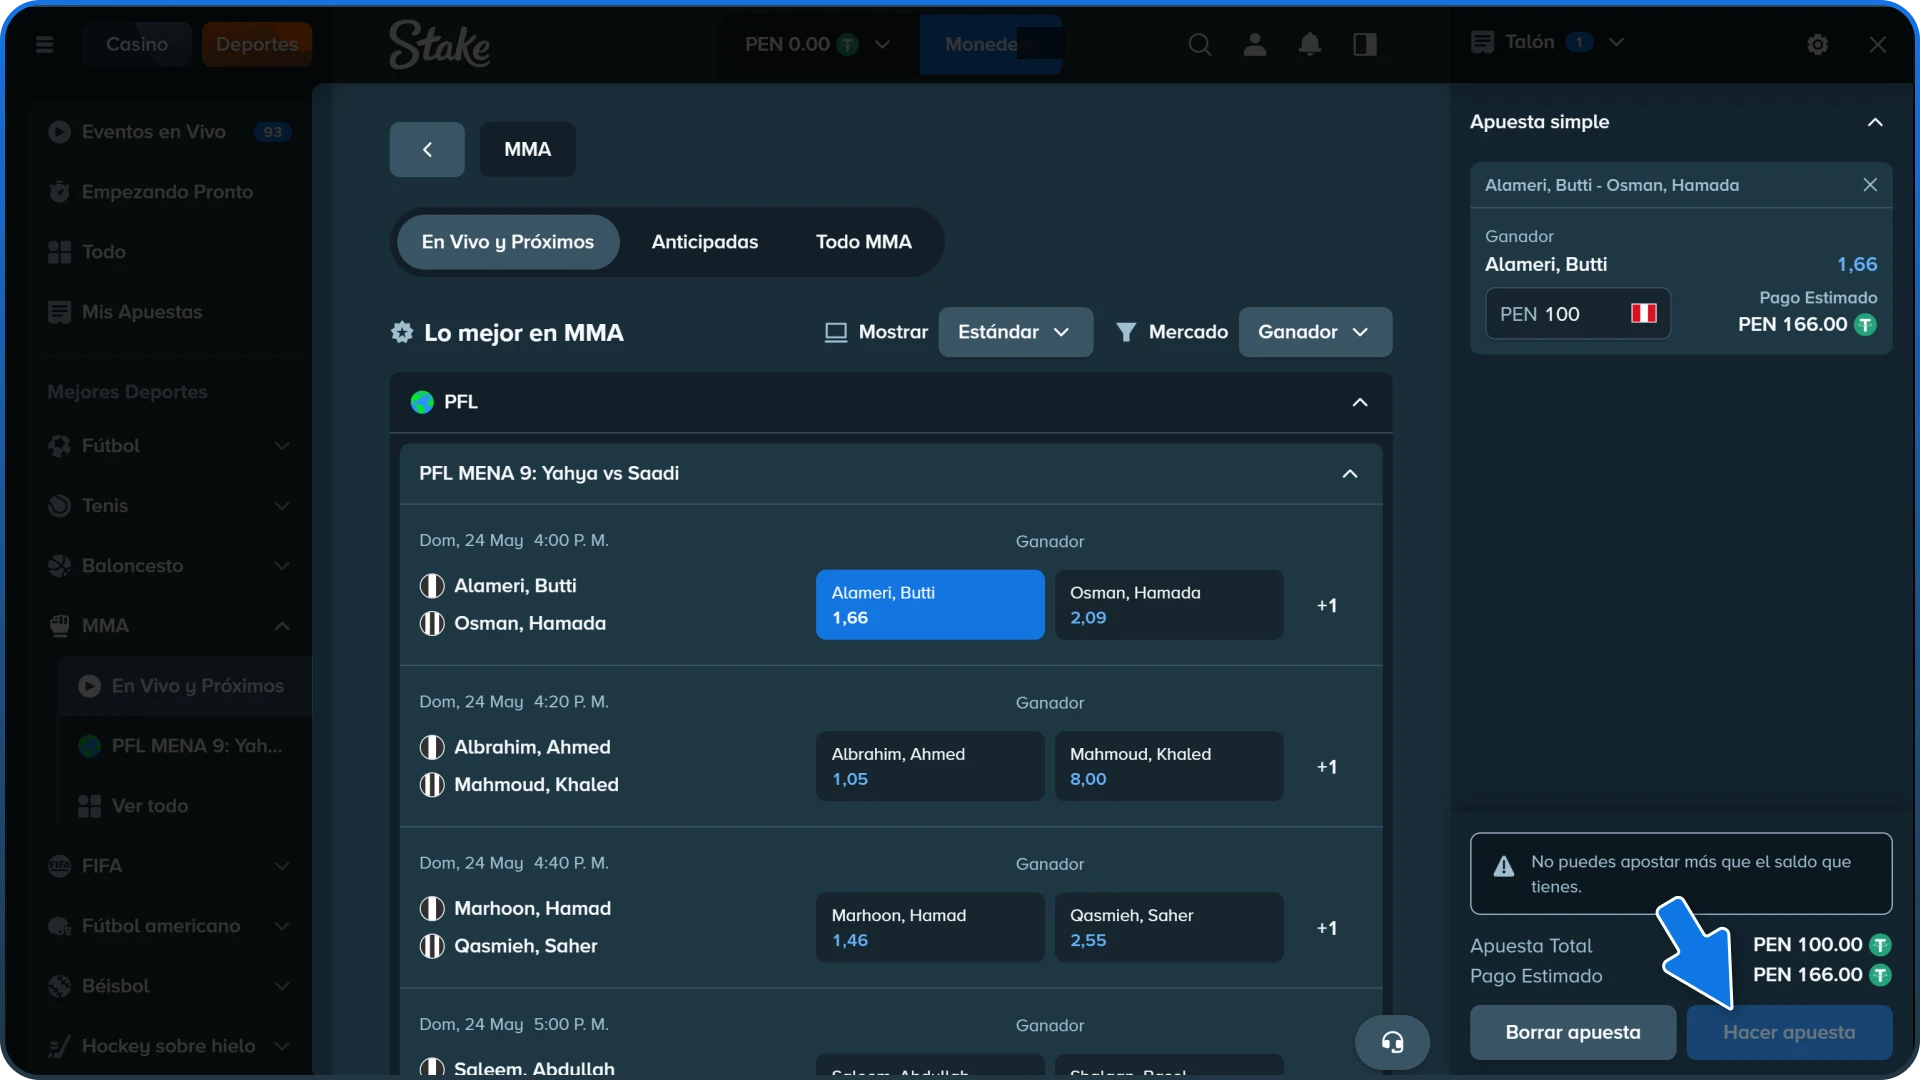Select Qasmieh, Saher 2,55 odds
The width and height of the screenshot is (1920, 1080).
coord(1169,927)
